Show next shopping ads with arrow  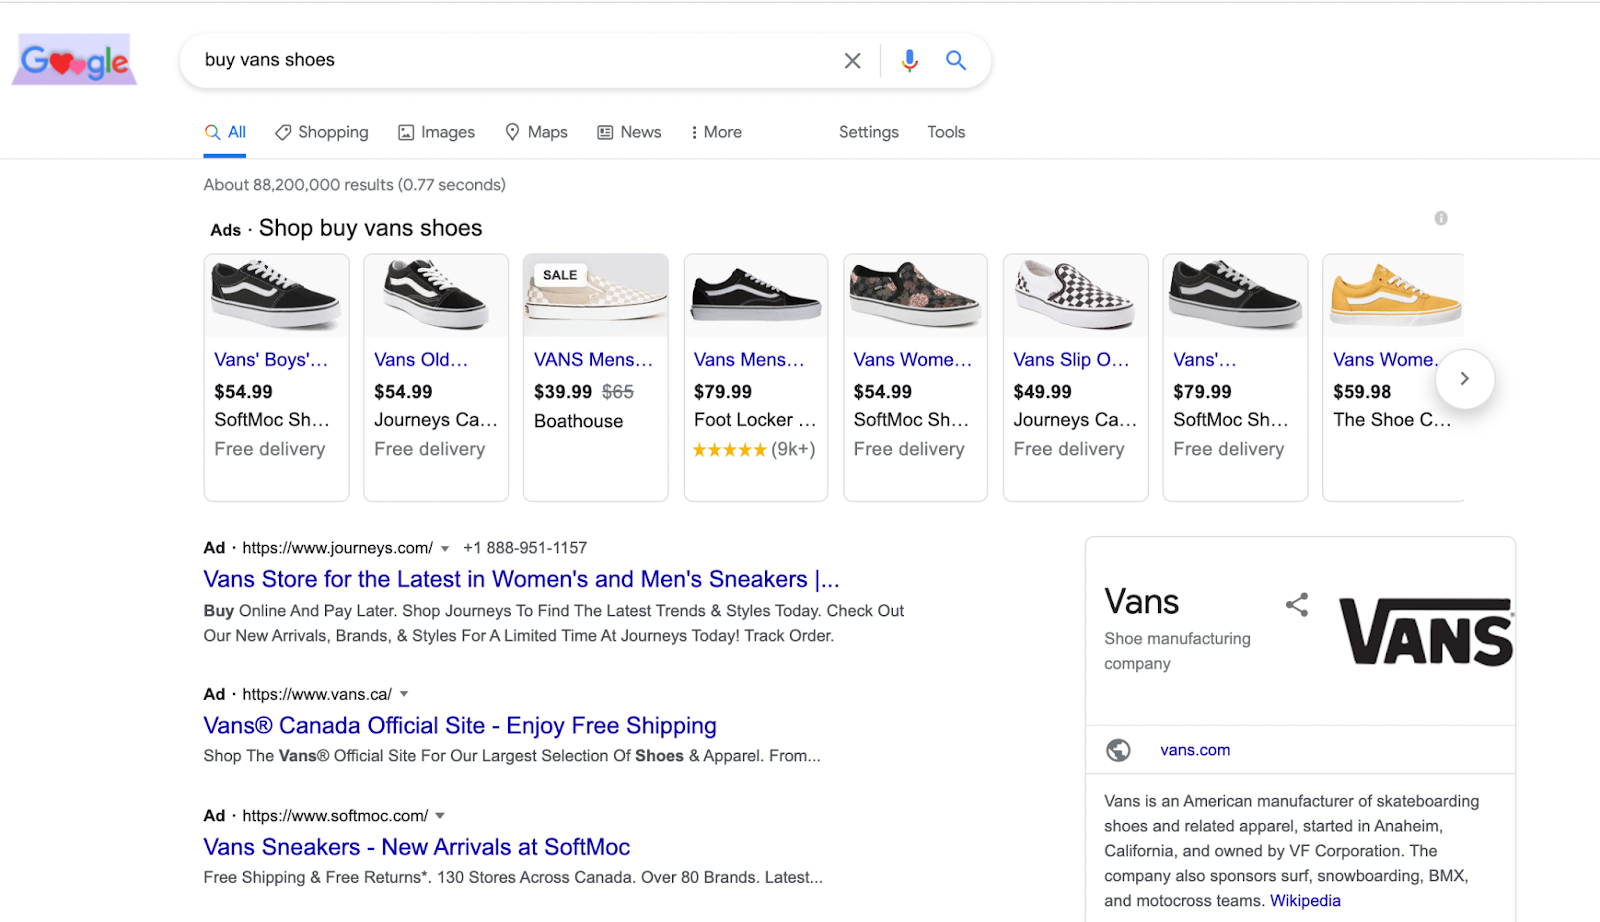tap(1465, 379)
